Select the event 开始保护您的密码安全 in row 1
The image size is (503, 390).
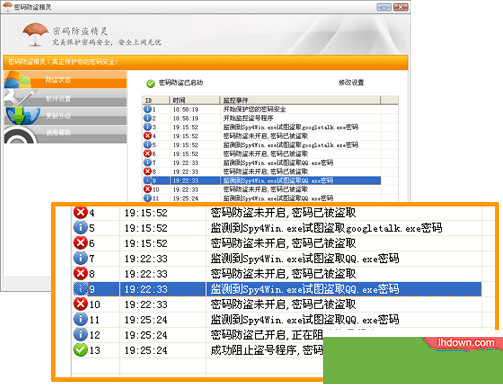(254, 109)
